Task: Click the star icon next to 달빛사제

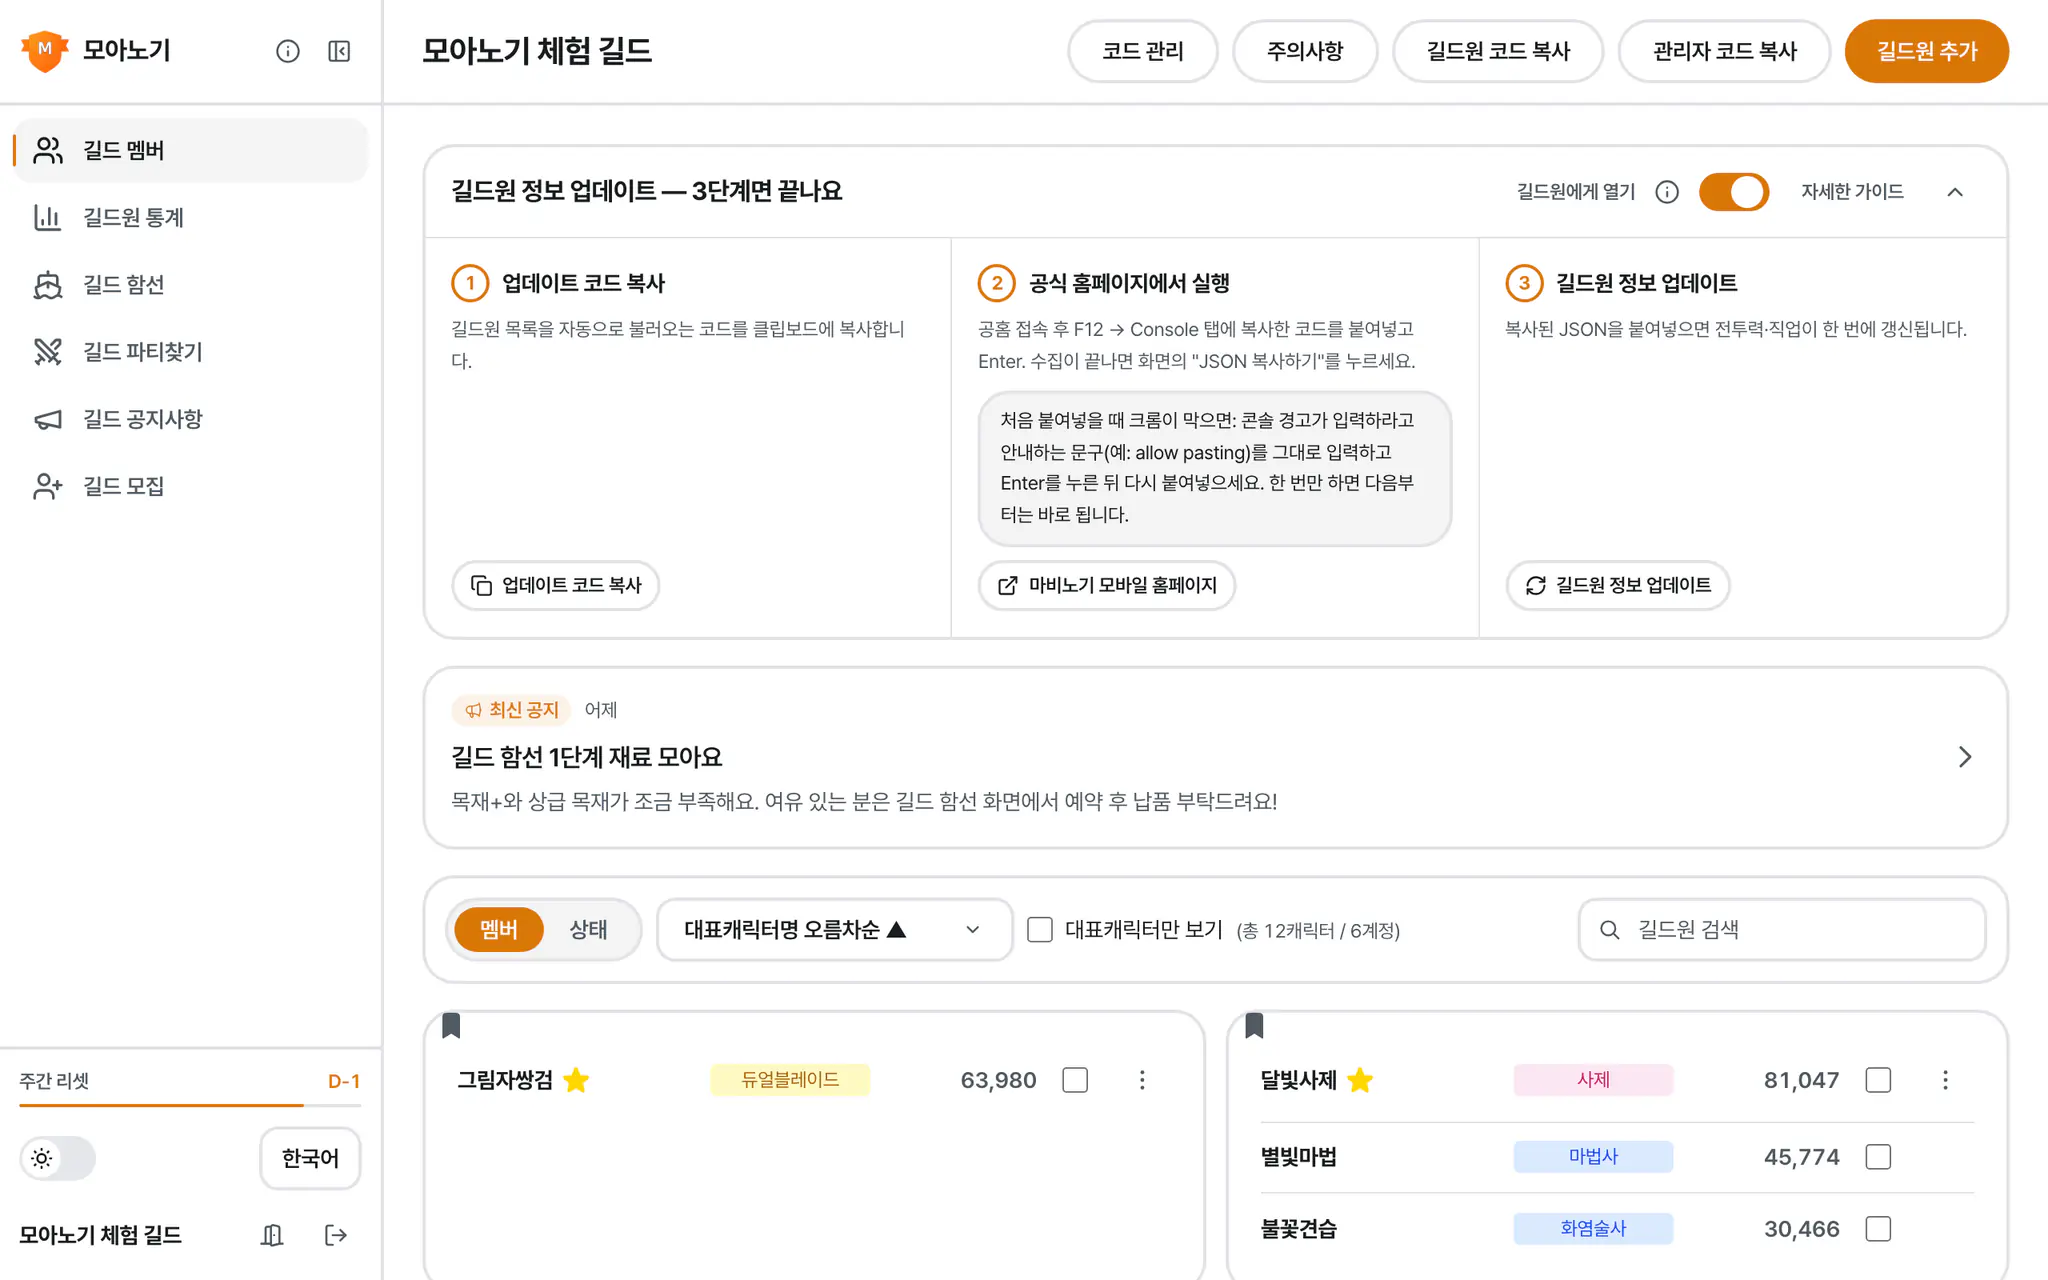Action: [1360, 1080]
